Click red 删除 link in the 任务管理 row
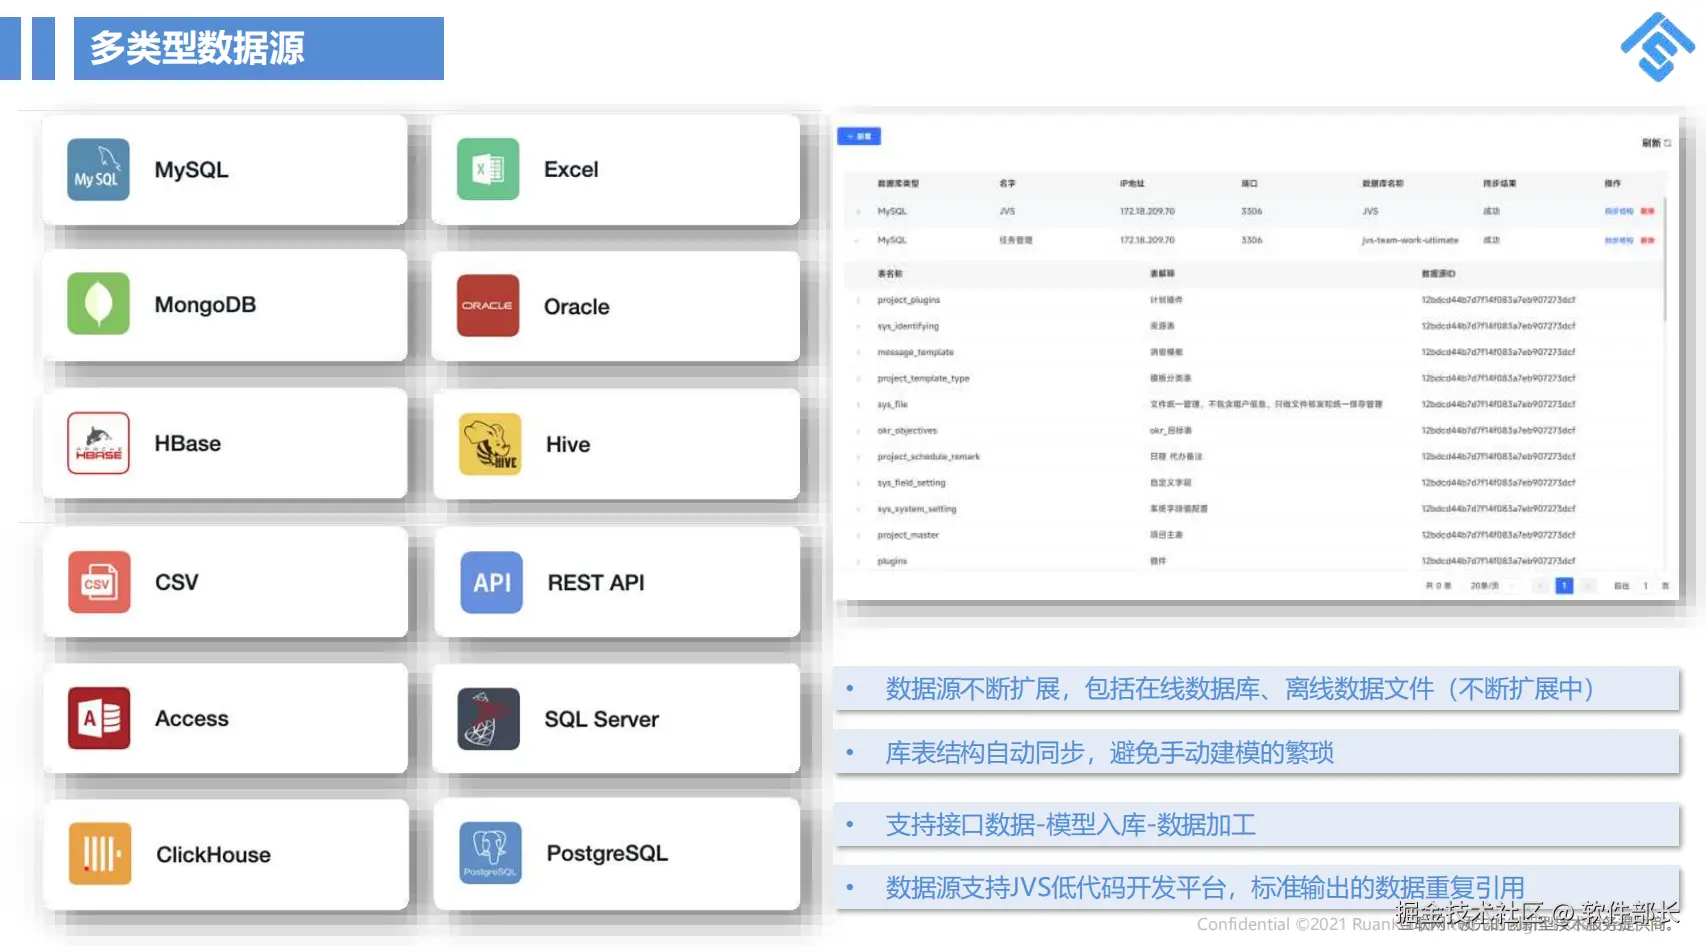The height and width of the screenshot is (952, 1706). 1647,240
